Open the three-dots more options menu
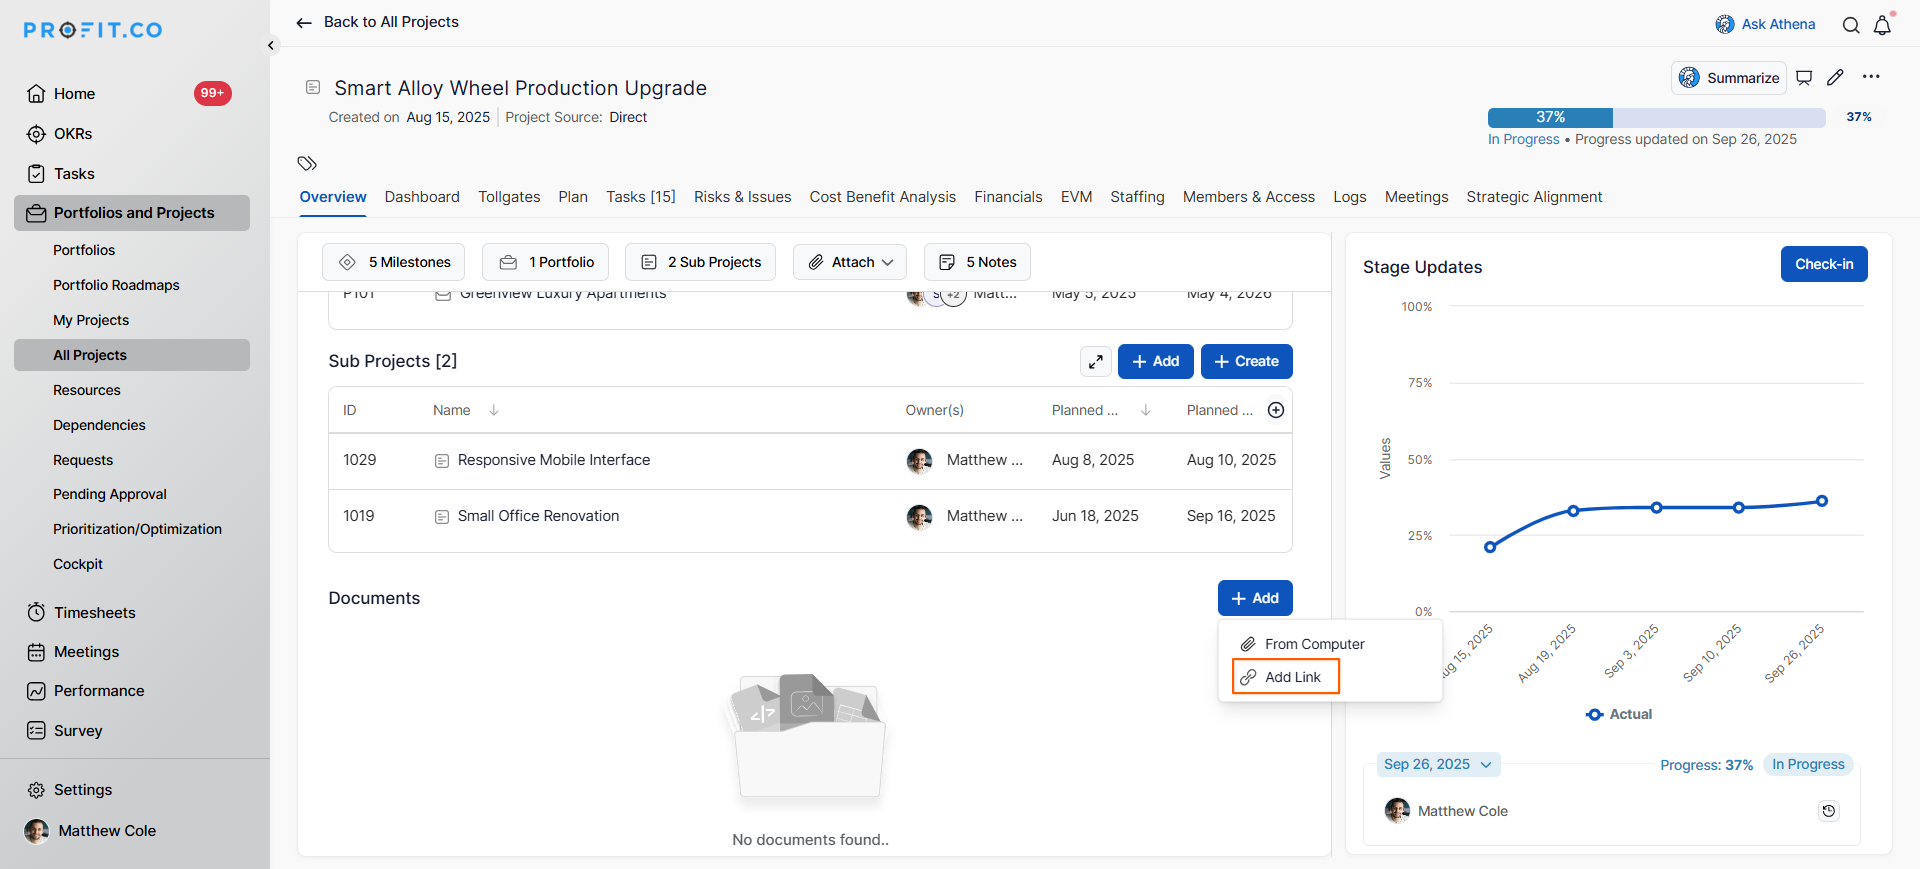This screenshot has height=869, width=1920. pyautogui.click(x=1871, y=77)
